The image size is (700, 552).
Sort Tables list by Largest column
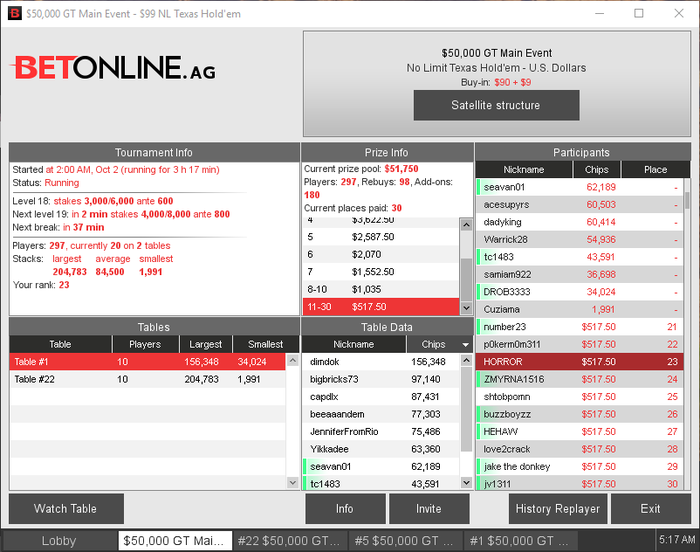point(206,344)
